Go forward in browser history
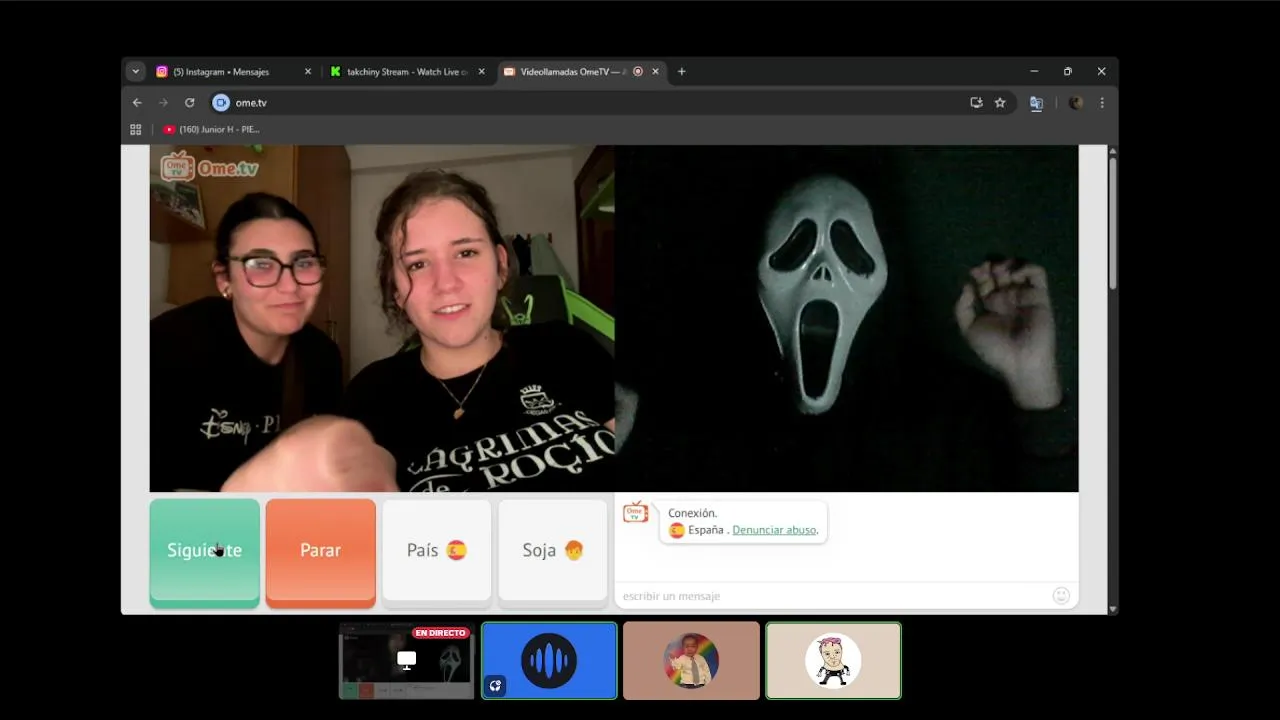 click(163, 103)
